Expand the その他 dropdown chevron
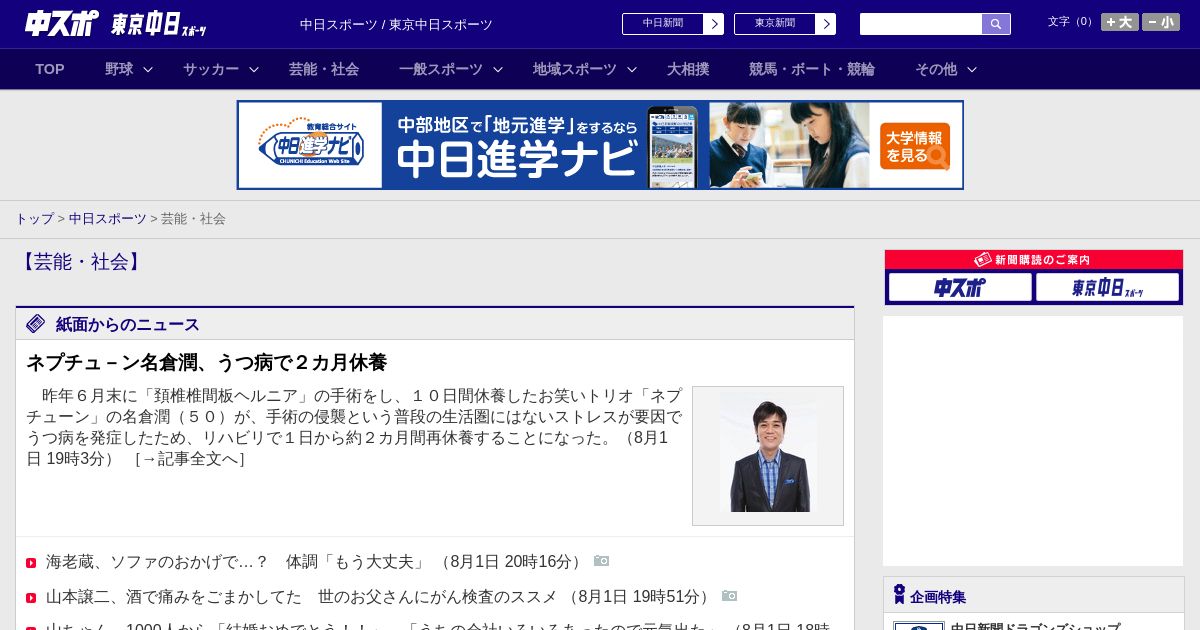Image resolution: width=1200 pixels, height=630 pixels. [x=972, y=70]
